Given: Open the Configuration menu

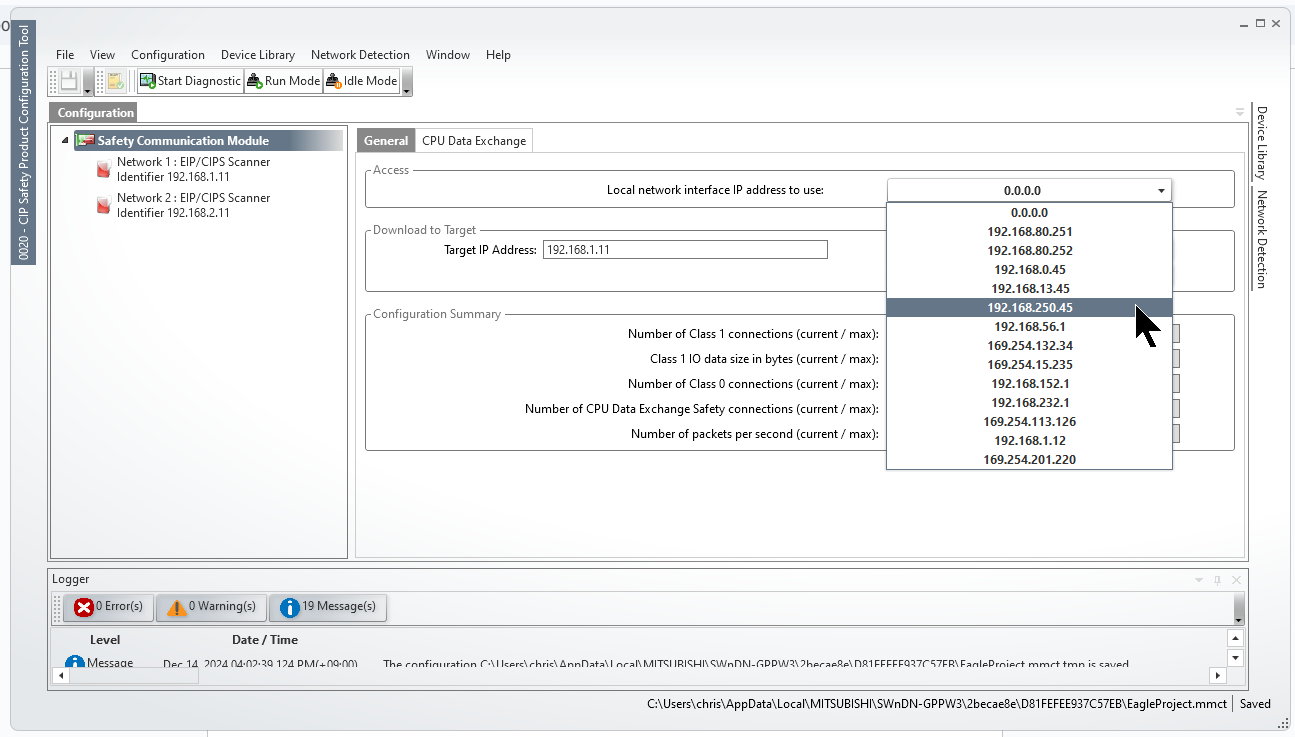Looking at the screenshot, I should 168,55.
